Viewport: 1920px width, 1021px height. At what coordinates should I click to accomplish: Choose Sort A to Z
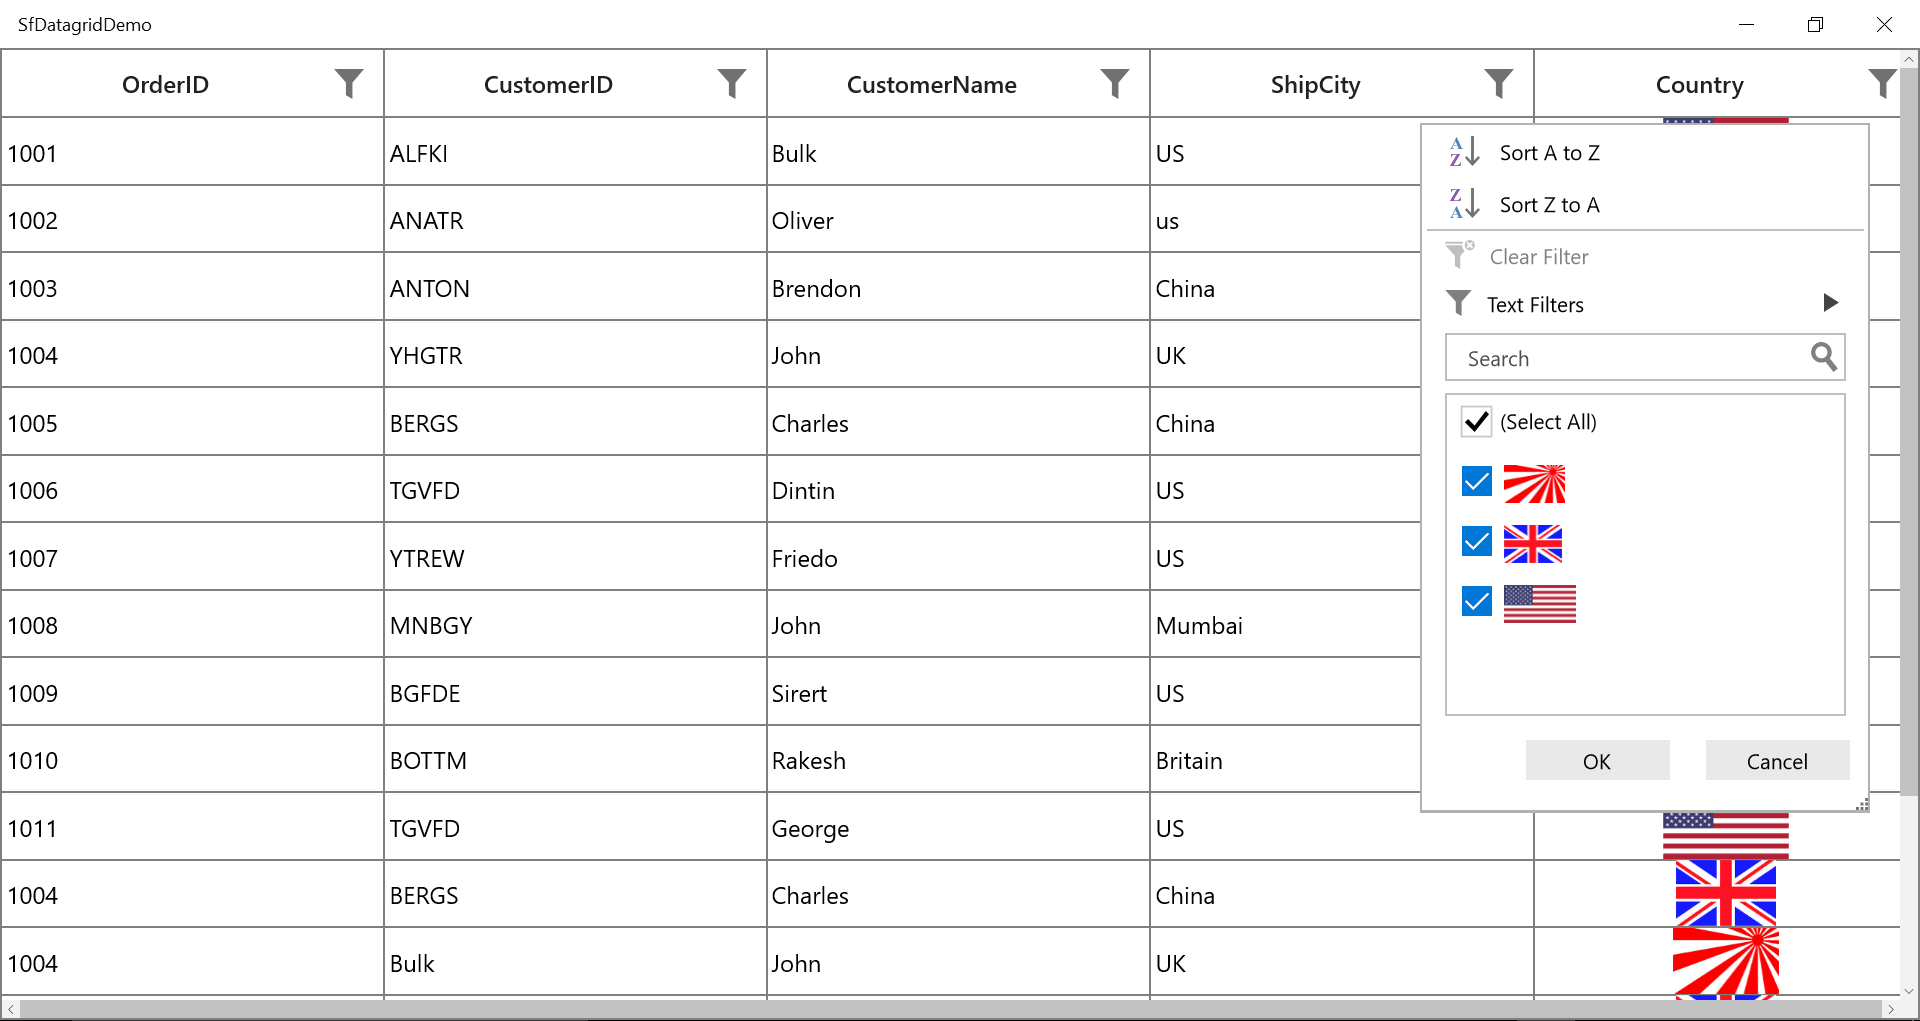[1644, 152]
